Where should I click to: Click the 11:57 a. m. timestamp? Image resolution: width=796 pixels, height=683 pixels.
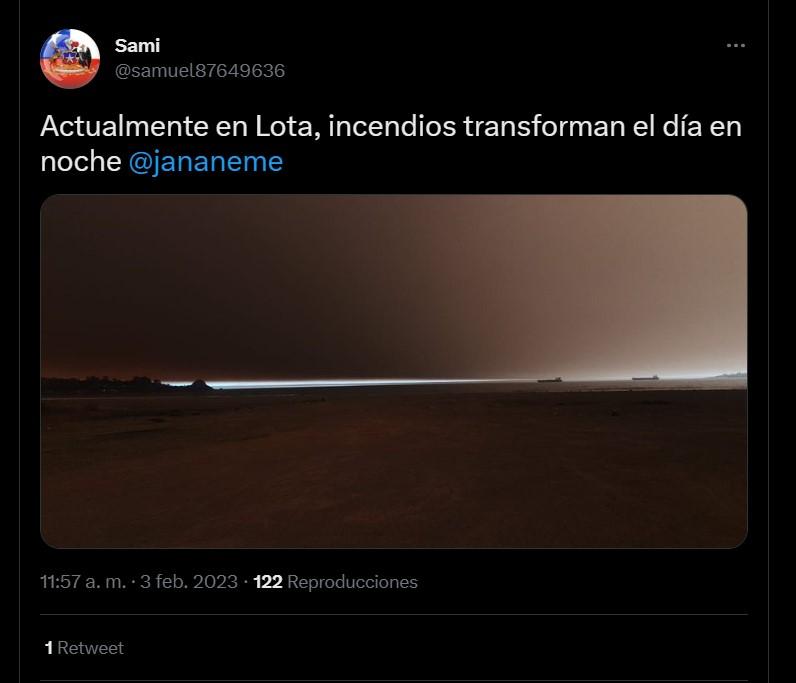(x=83, y=581)
